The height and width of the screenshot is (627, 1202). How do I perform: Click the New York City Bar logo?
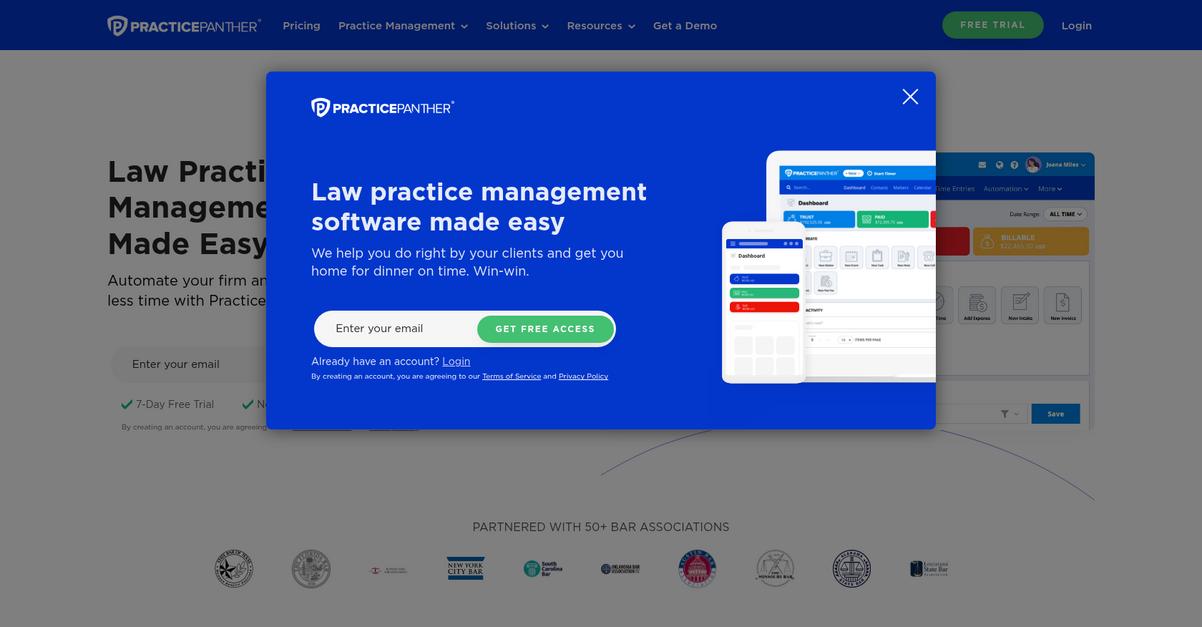coord(465,568)
